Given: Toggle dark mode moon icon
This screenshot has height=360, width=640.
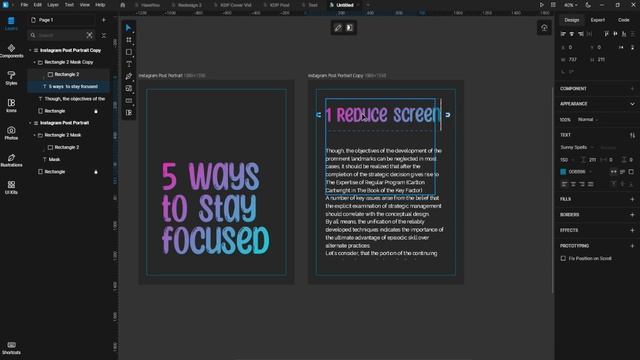Looking at the screenshot, I should click(x=588, y=5).
